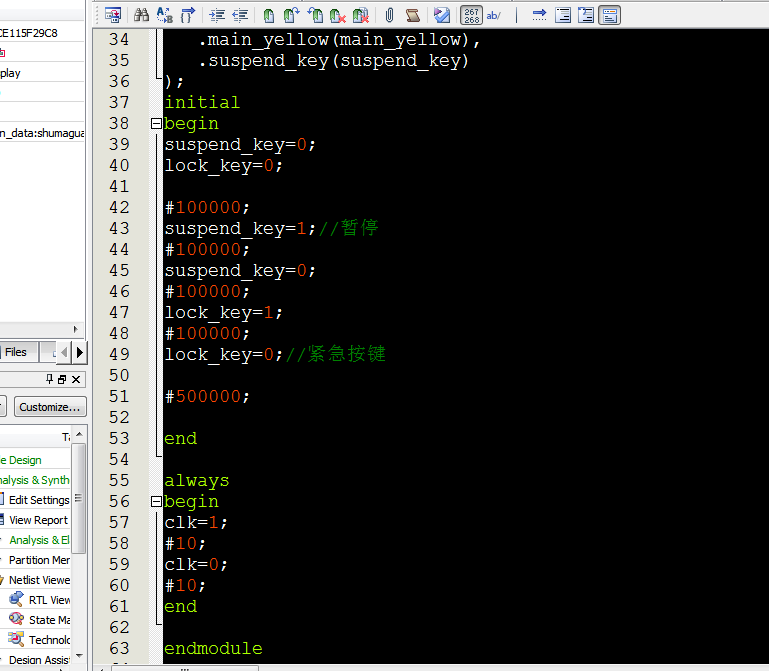Click the 'endmodule' keyword

[x=213, y=648]
